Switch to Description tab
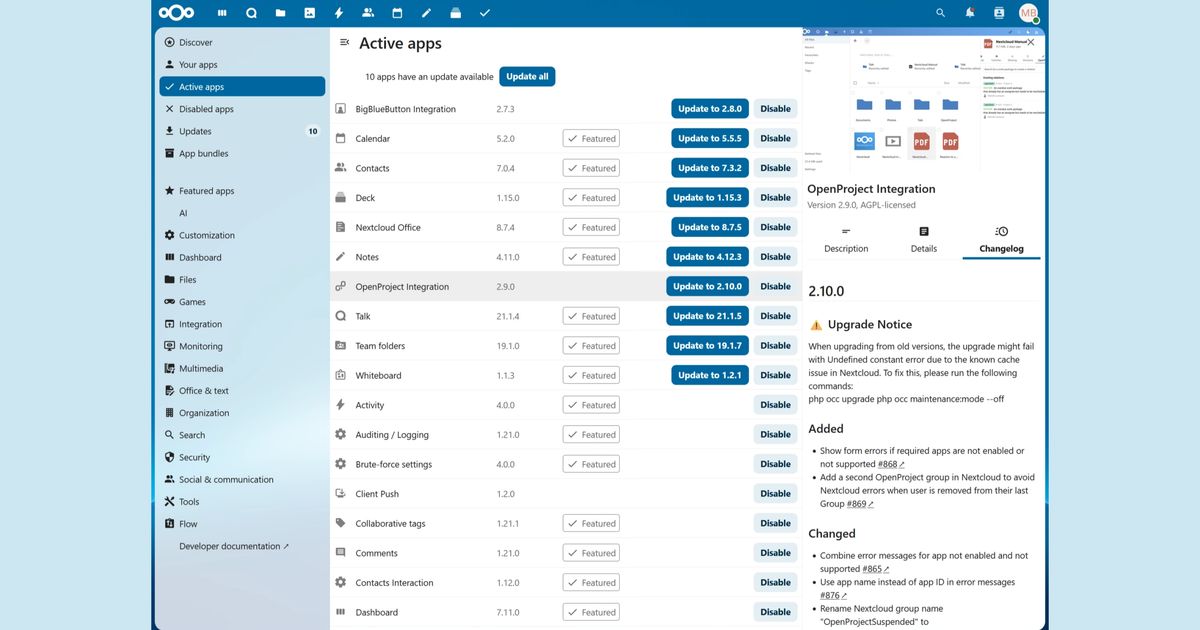The height and width of the screenshot is (630, 1200). point(846,240)
